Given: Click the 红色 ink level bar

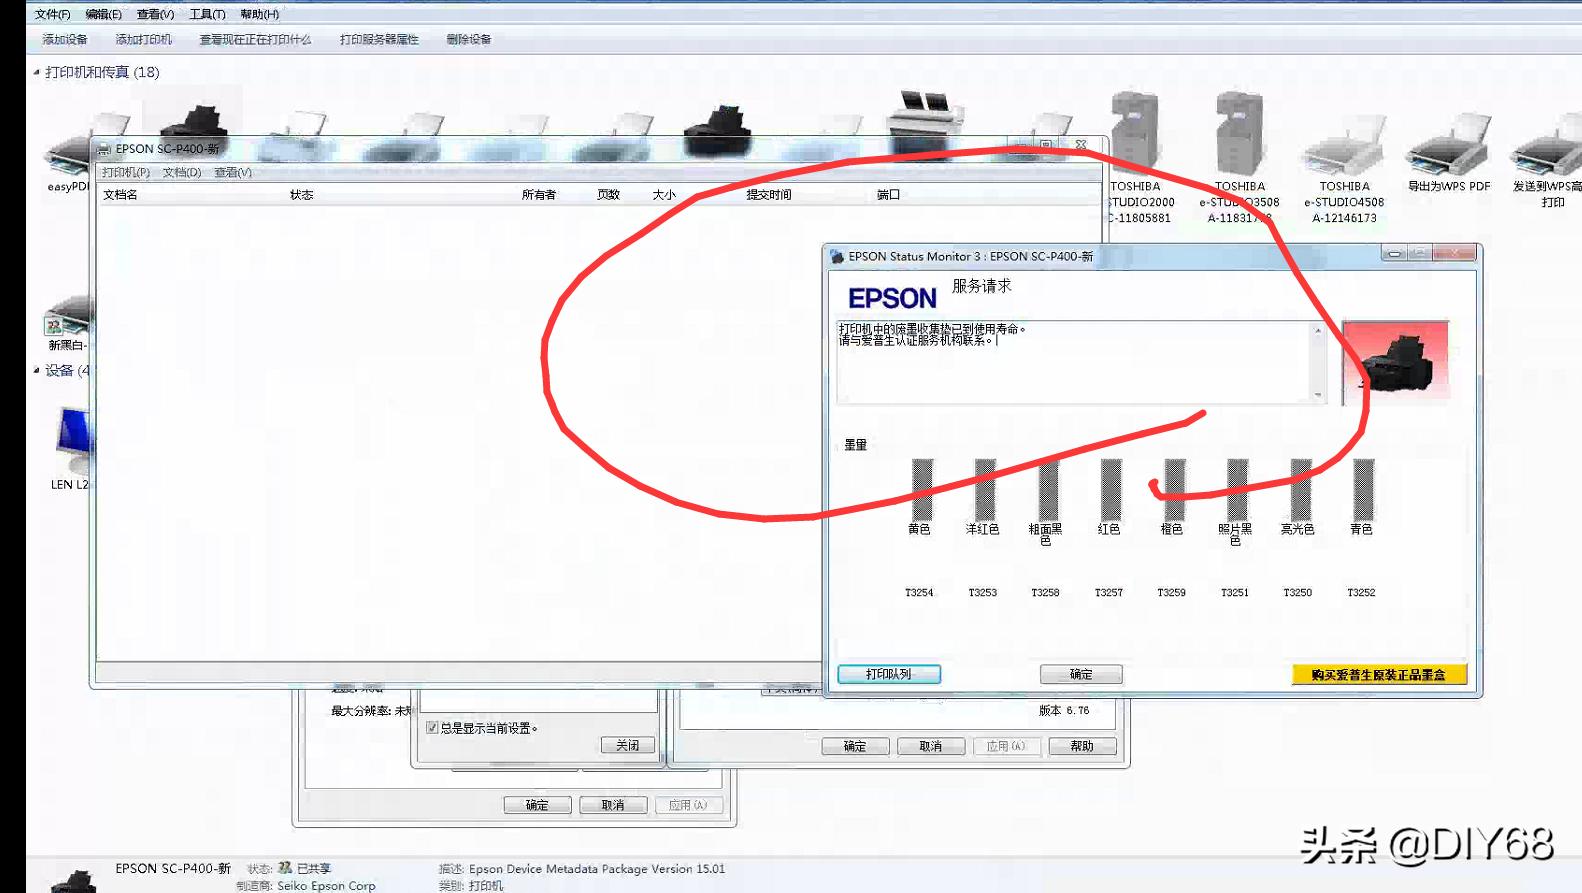Looking at the screenshot, I should (x=1111, y=490).
